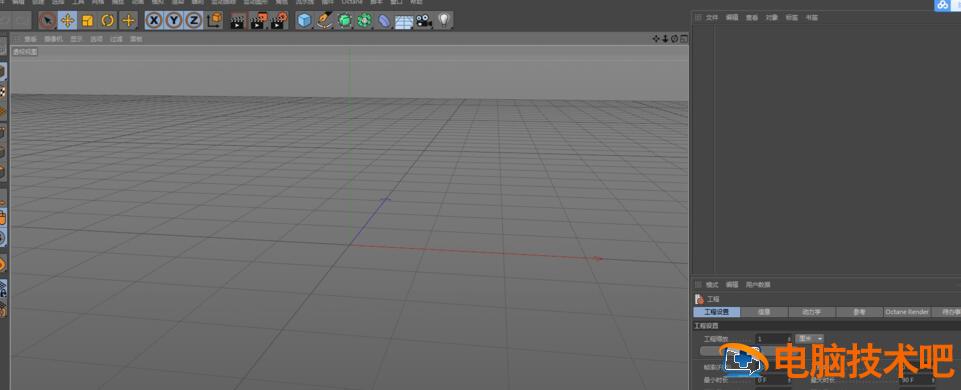Expand the Floor grid object options
The height and width of the screenshot is (390, 961).
tap(403, 21)
